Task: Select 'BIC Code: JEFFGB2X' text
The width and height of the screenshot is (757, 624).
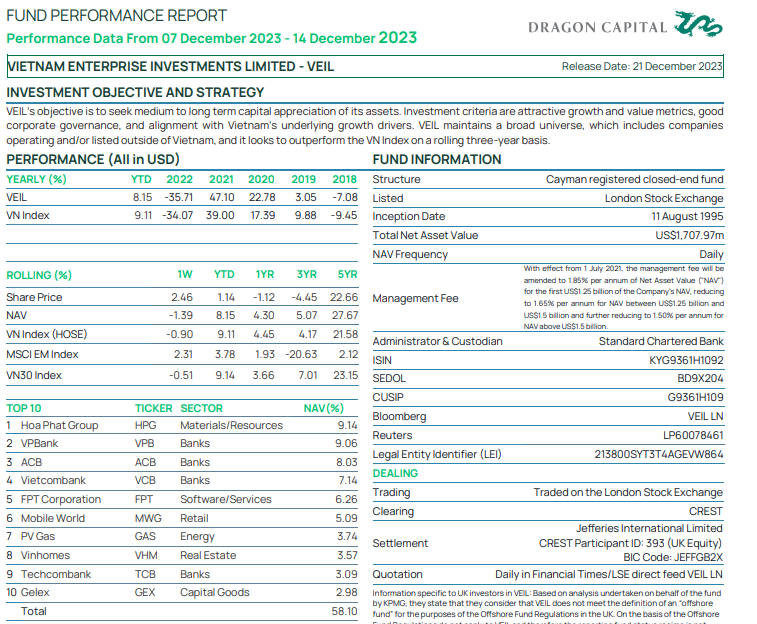Action: point(673,557)
